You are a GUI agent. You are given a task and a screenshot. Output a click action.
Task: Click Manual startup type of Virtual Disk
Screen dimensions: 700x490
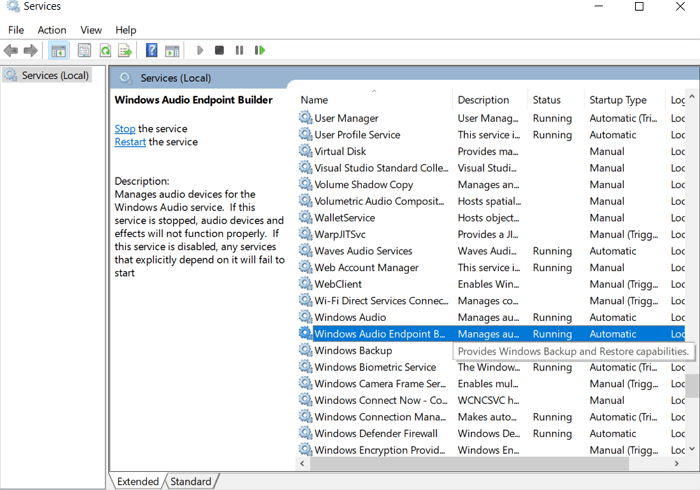pyautogui.click(x=607, y=151)
